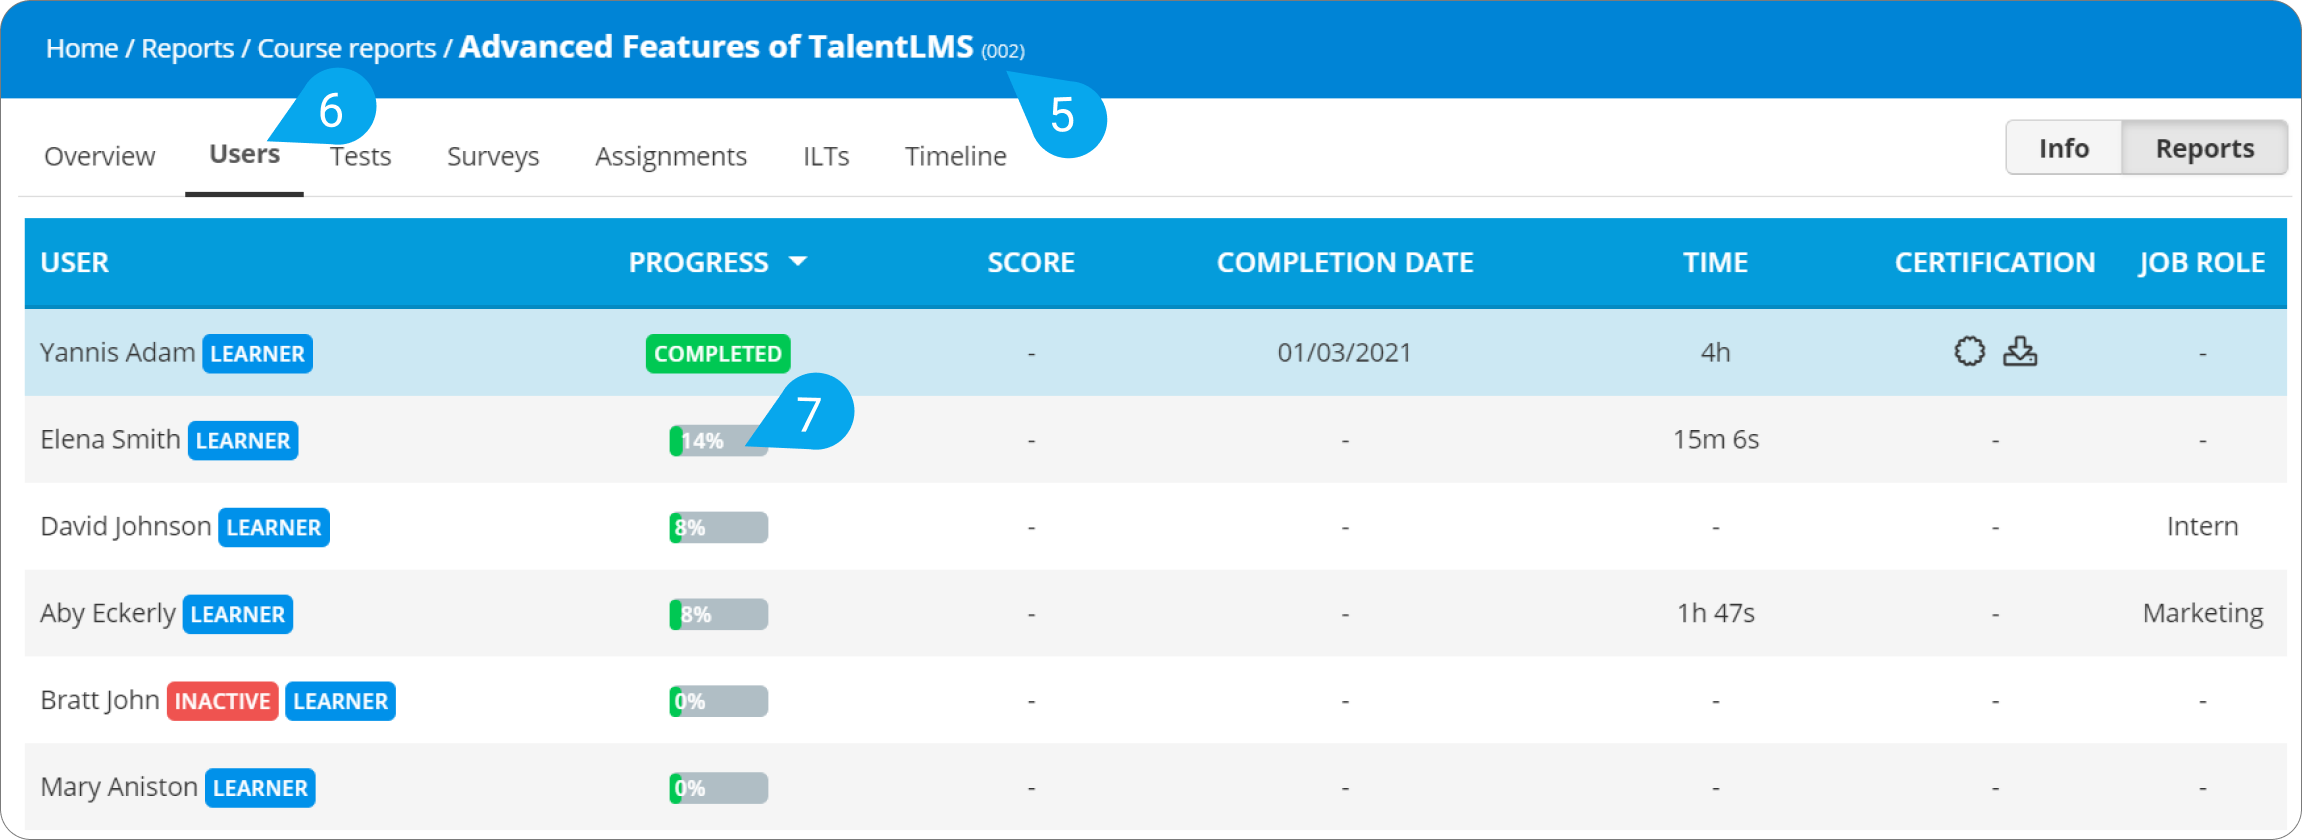2302x840 pixels.
Task: Click David Johnson's Intern job role
Action: click(2203, 526)
